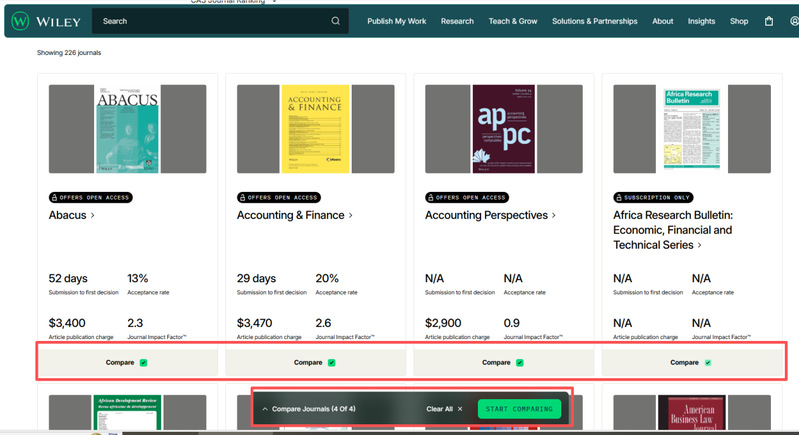The width and height of the screenshot is (799, 435).
Task: Open the Abacus journal title link
Action: 68,215
